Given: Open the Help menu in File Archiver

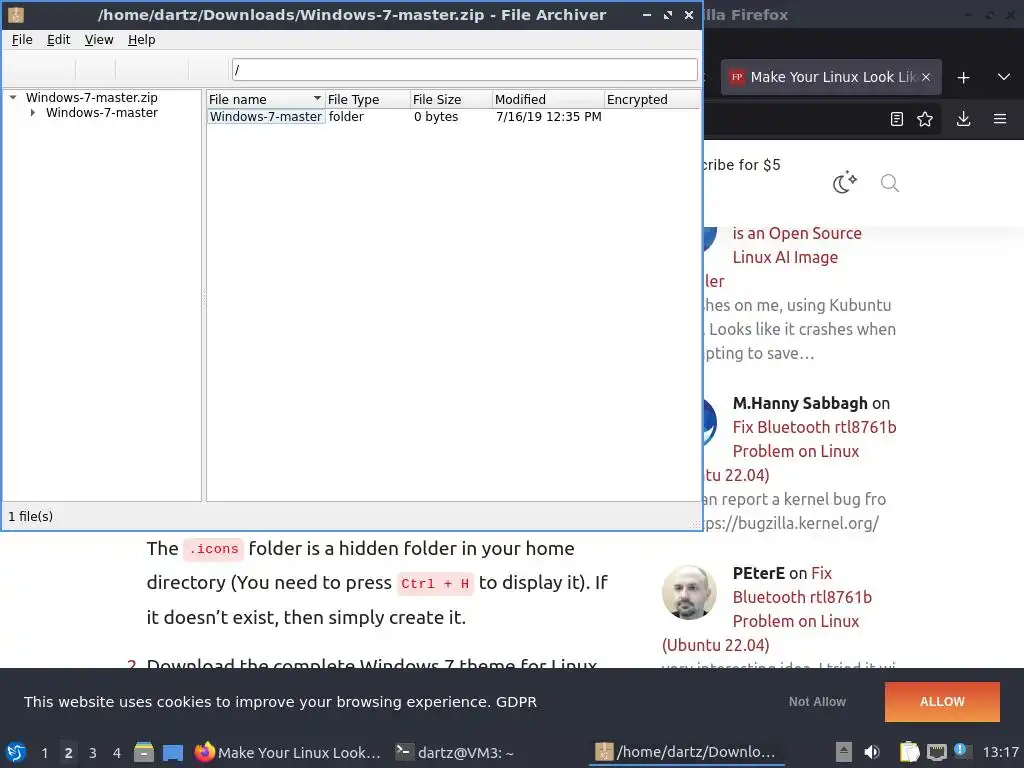Looking at the screenshot, I should (141, 40).
